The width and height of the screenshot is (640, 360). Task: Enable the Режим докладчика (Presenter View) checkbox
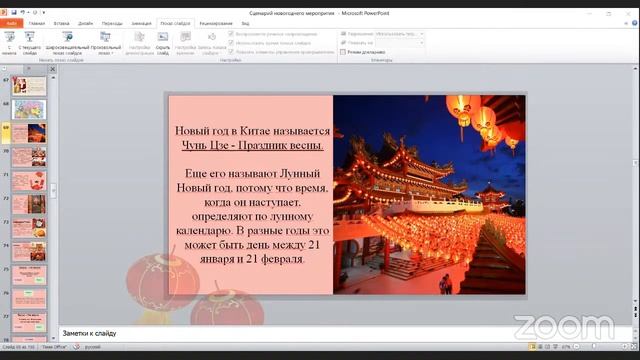(x=343, y=52)
